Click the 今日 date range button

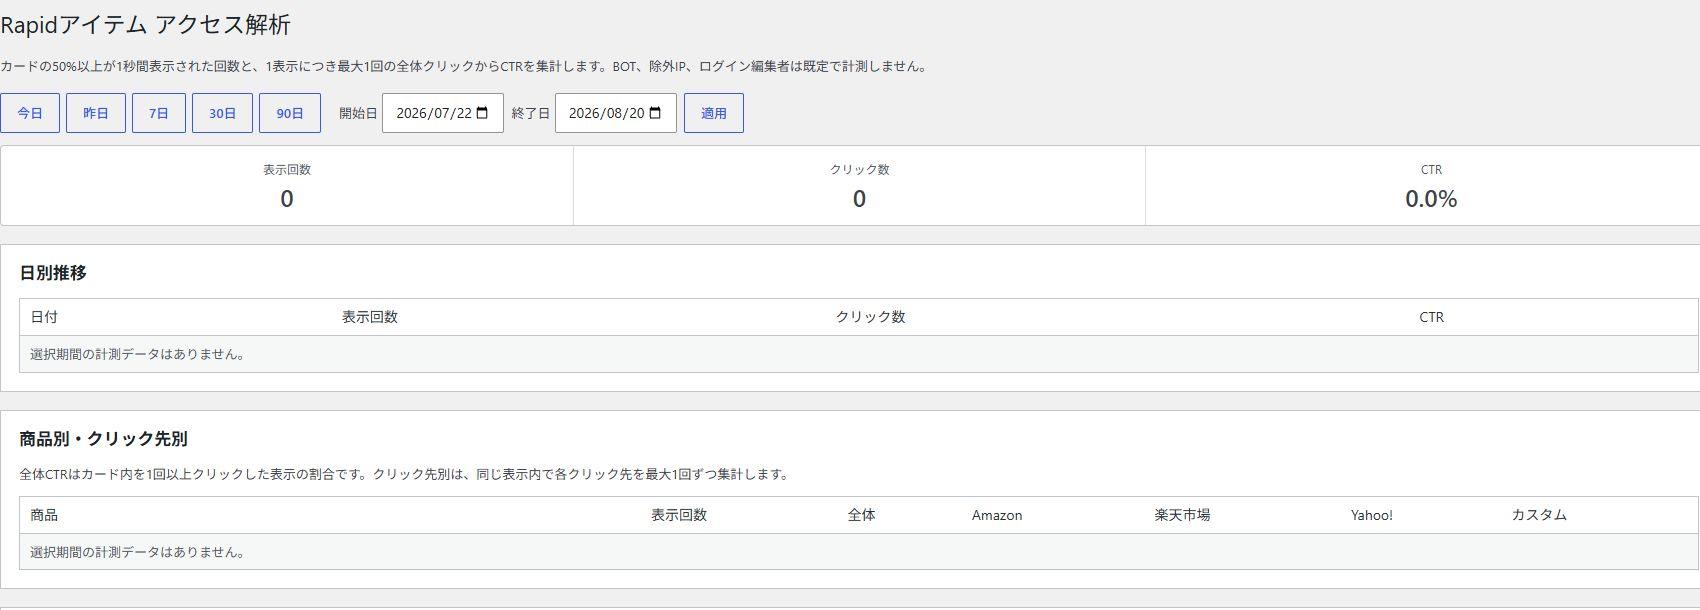30,113
